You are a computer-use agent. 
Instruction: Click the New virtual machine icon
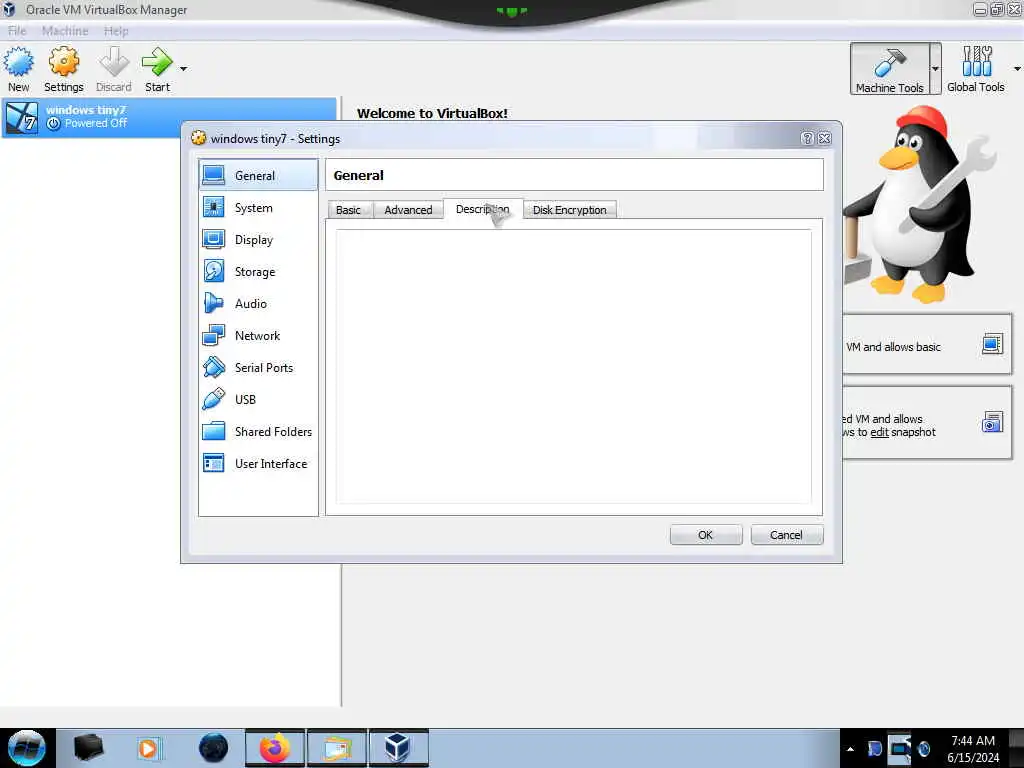[18, 69]
